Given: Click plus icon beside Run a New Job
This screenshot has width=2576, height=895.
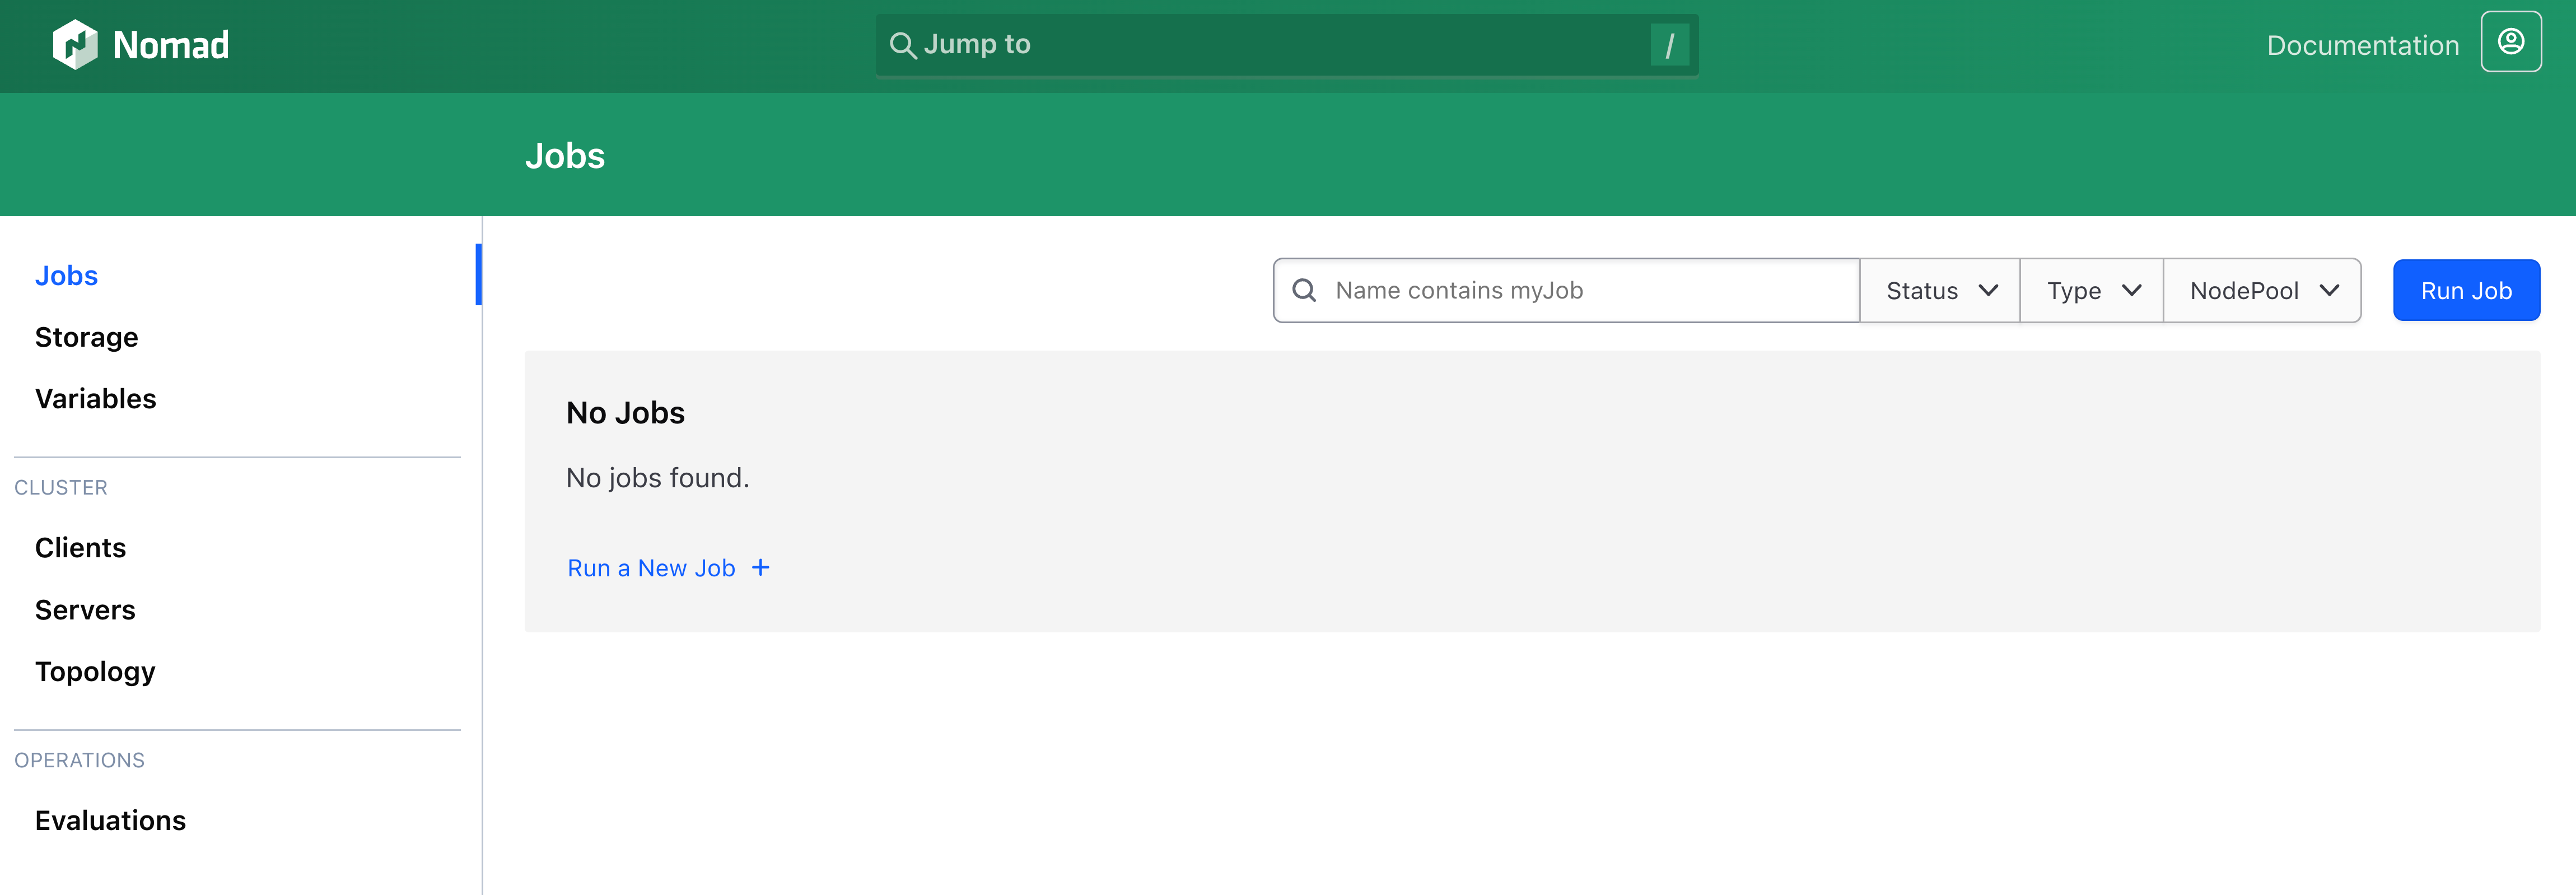Looking at the screenshot, I should point(761,568).
